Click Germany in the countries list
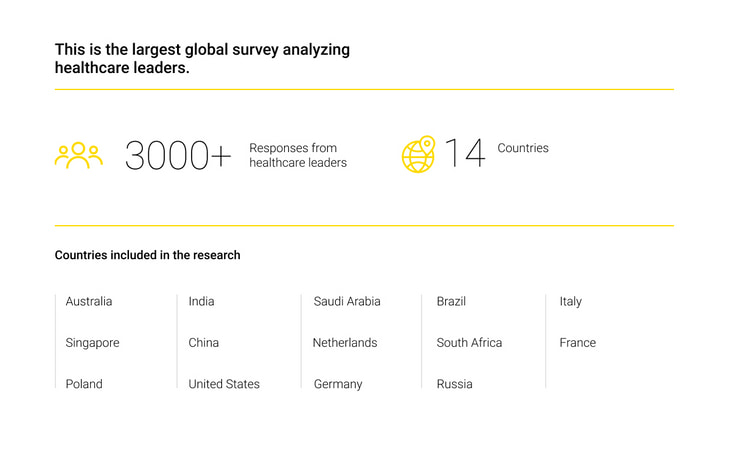Screen dimensions: 730x449 point(338,384)
